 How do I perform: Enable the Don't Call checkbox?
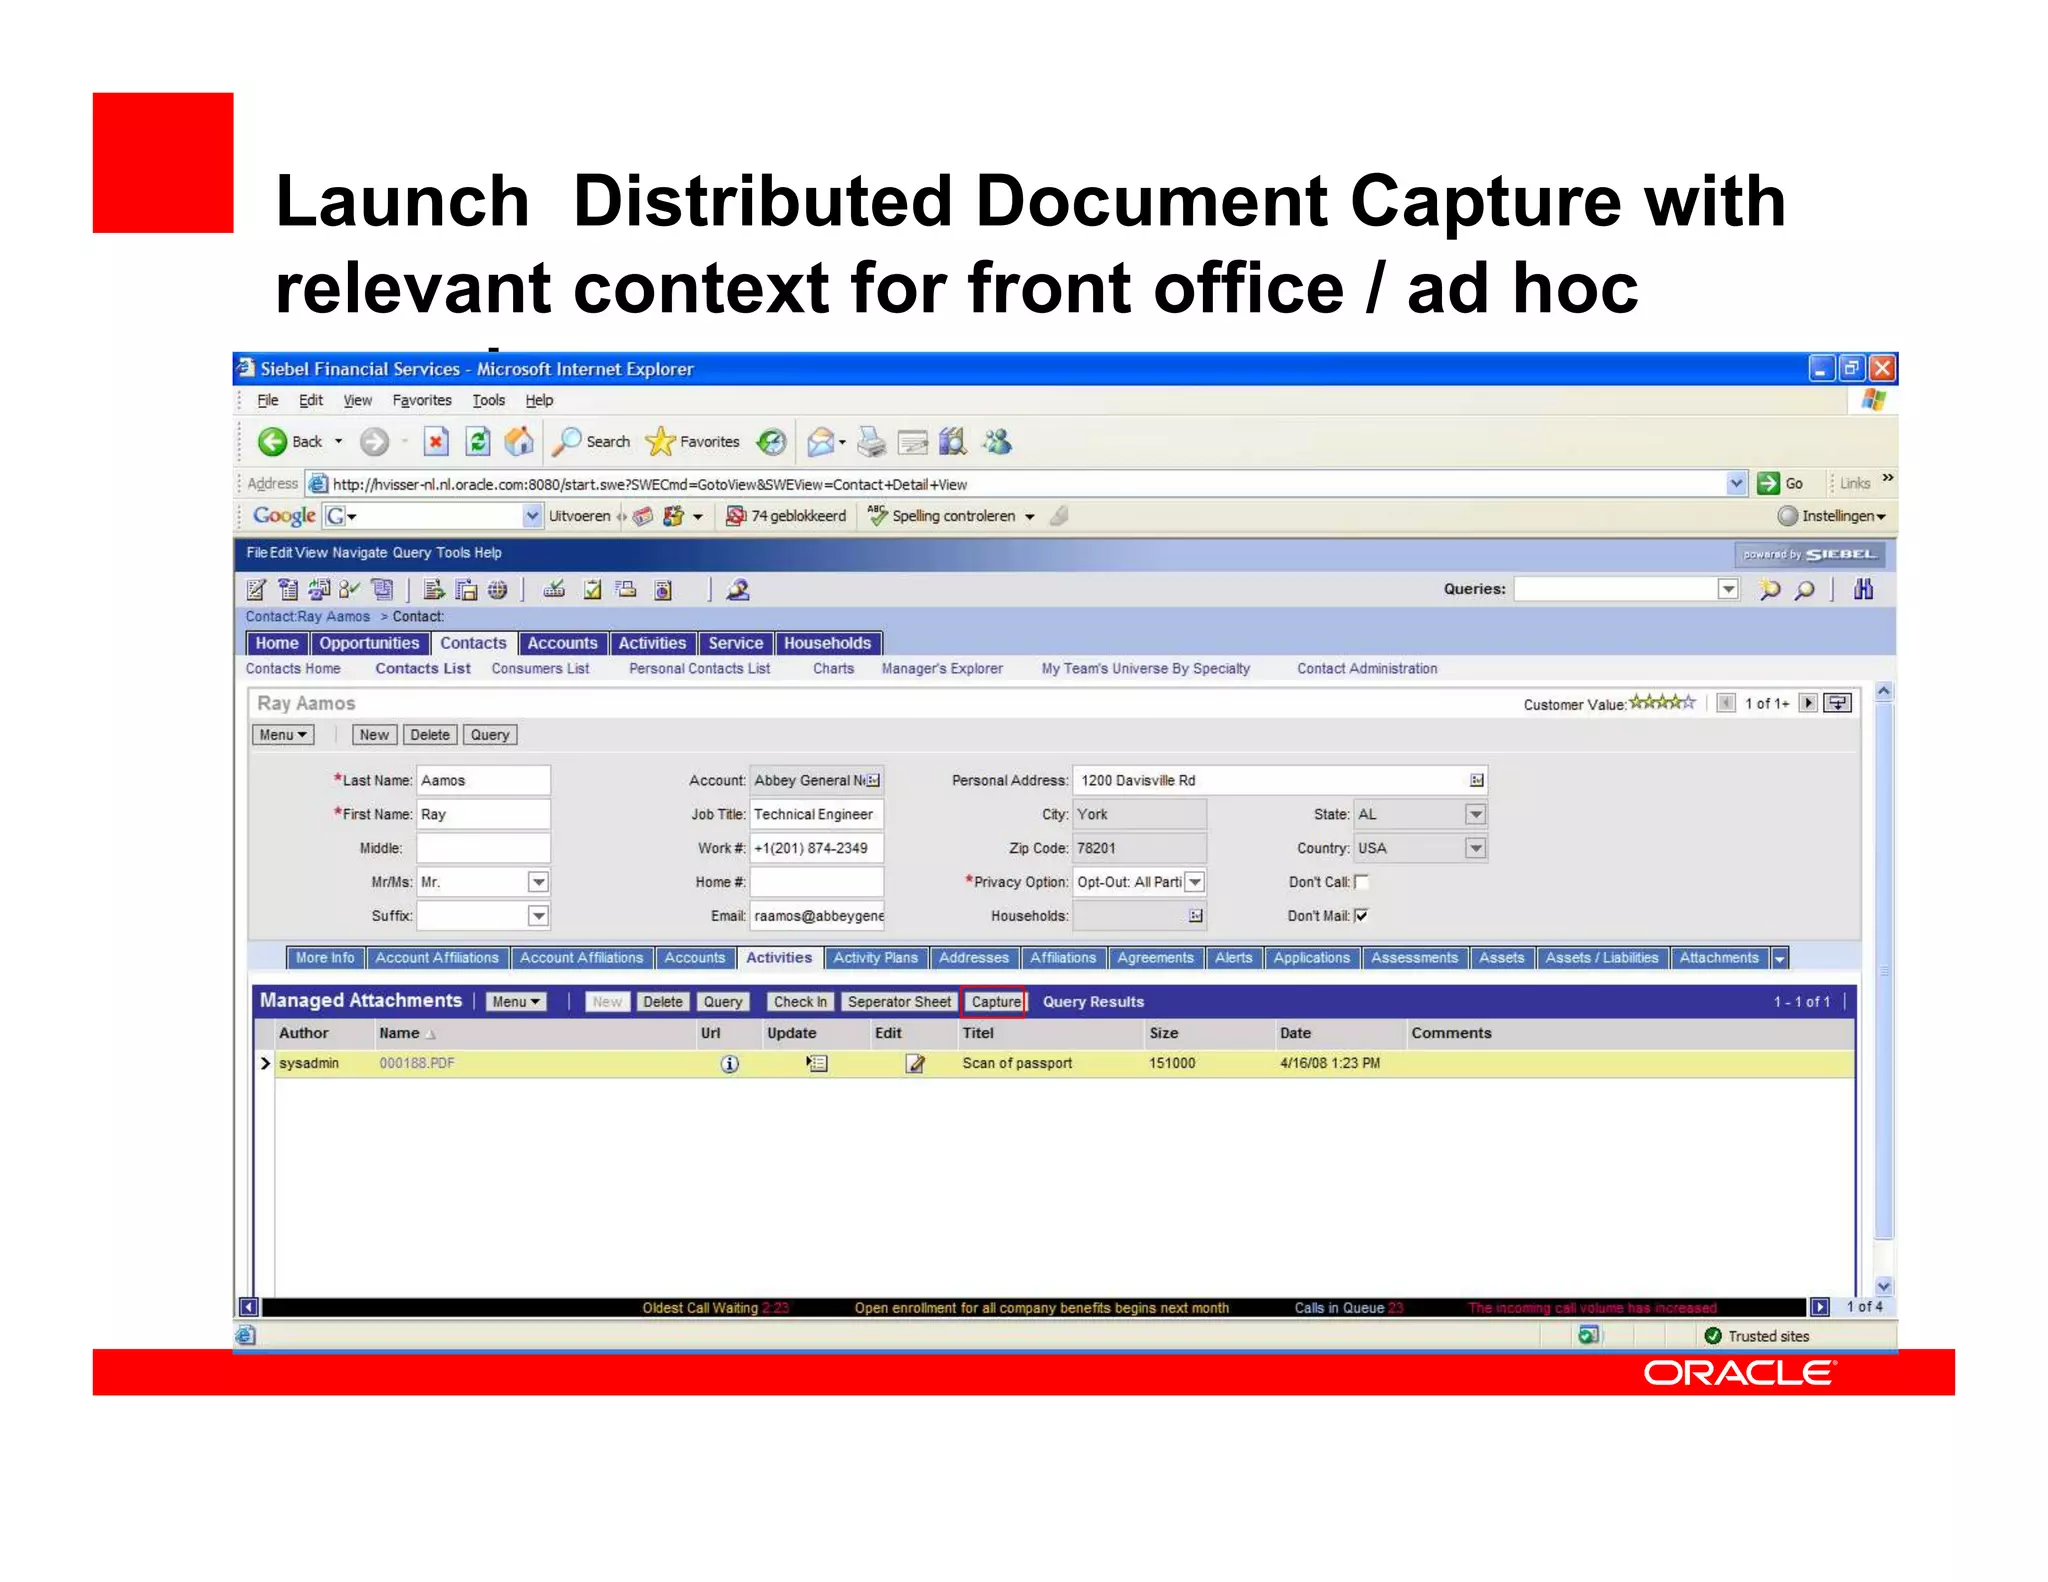point(1361,882)
